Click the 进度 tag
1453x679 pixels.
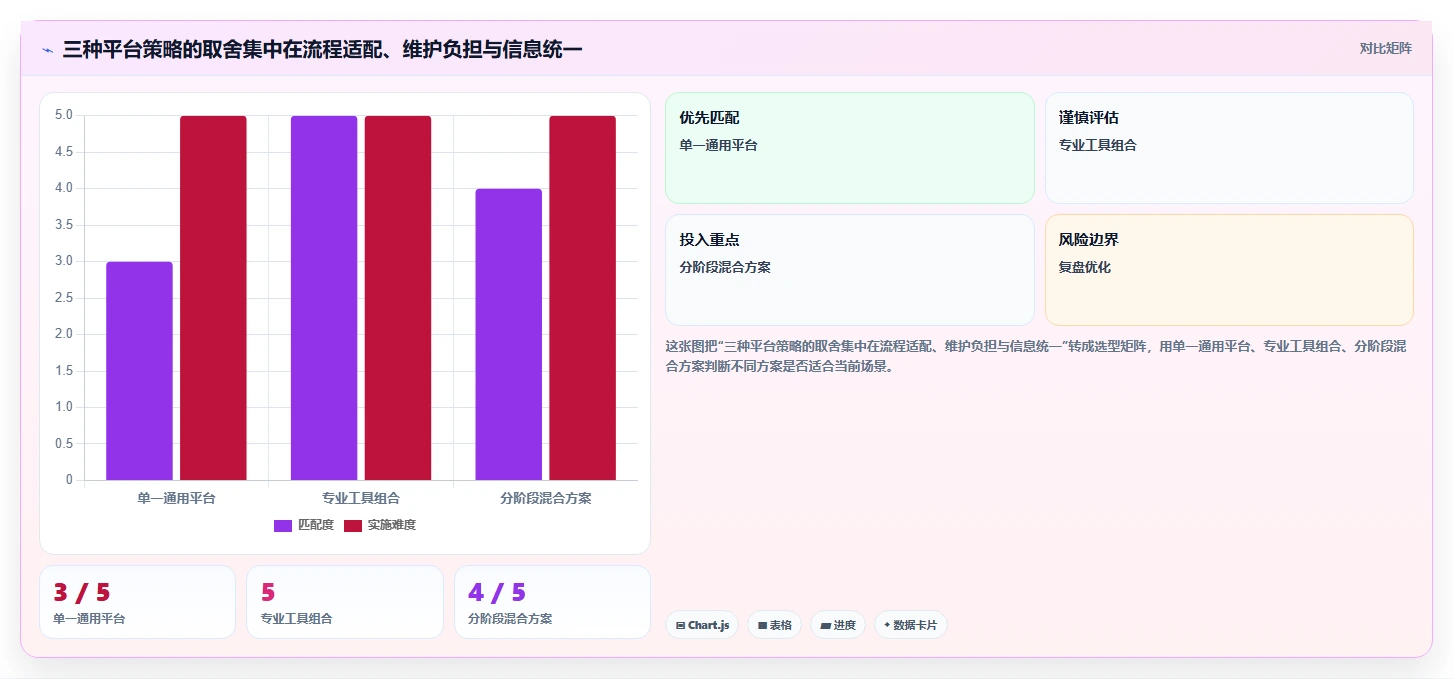pyautogui.click(x=838, y=625)
